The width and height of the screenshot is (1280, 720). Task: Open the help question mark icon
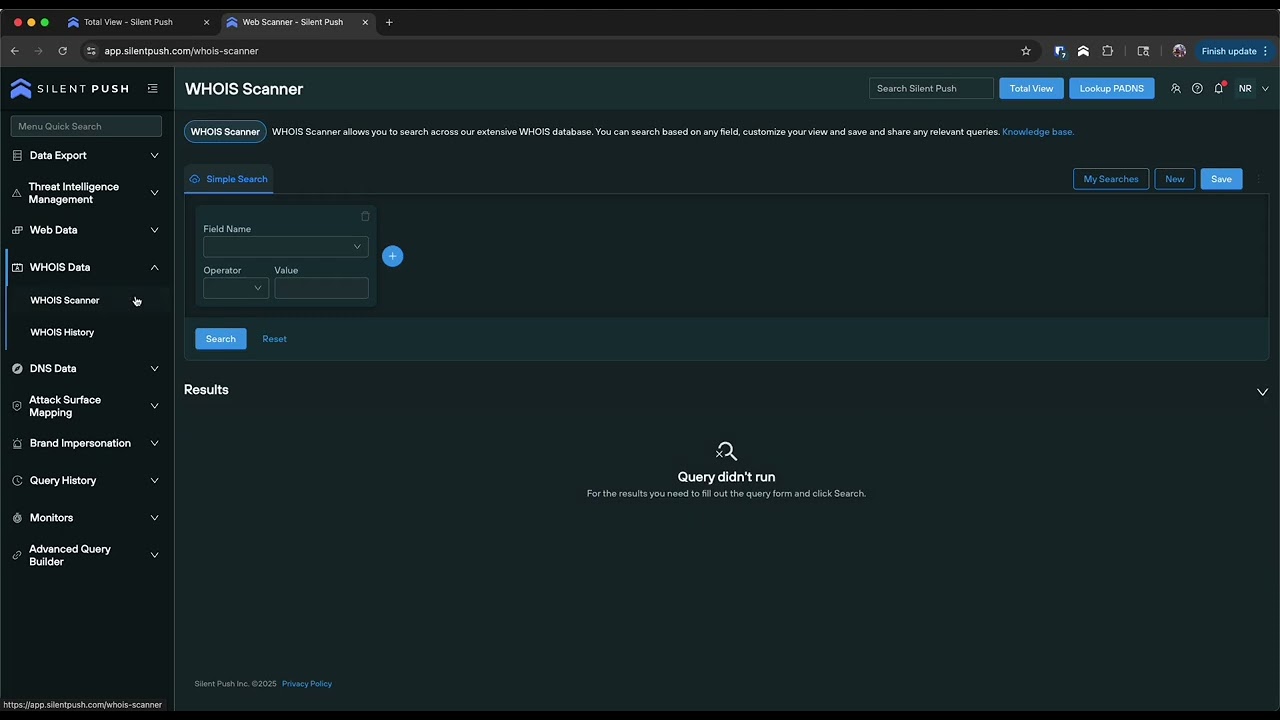pos(1197,88)
